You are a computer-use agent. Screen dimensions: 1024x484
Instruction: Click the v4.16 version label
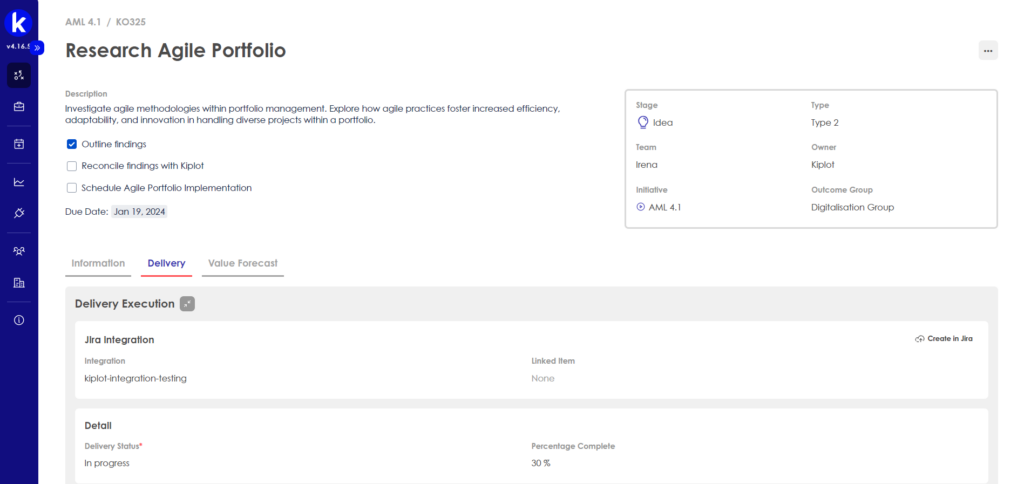18,47
